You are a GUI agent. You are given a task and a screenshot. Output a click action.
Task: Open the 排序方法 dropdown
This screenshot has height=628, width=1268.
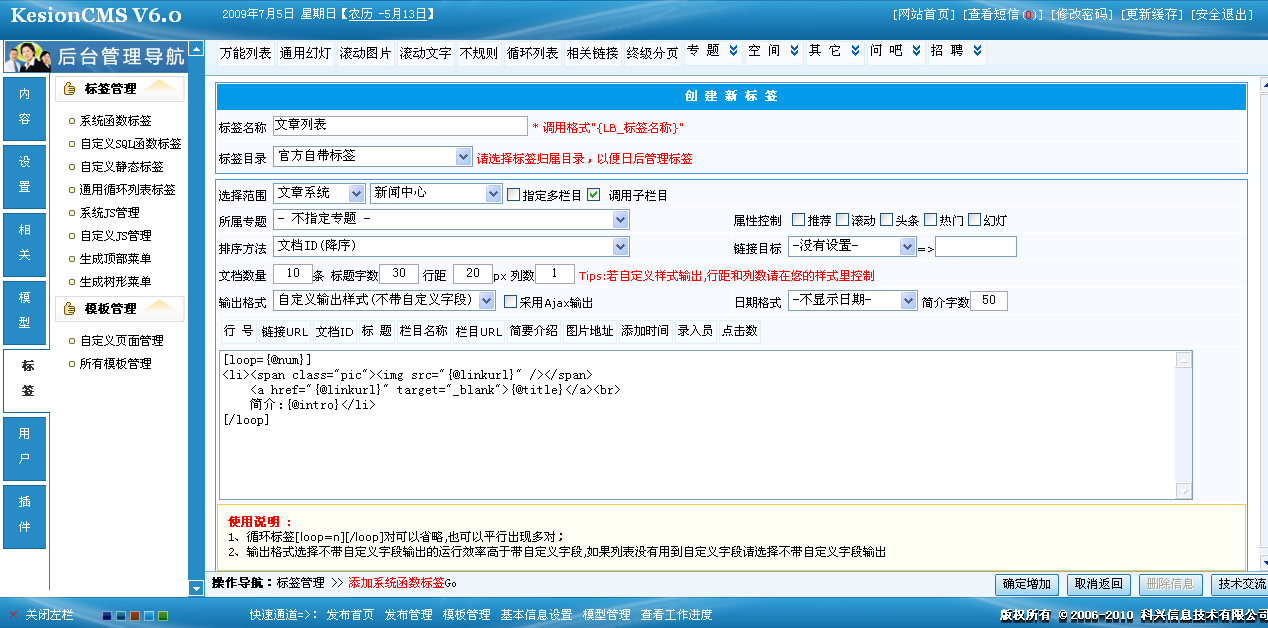621,246
